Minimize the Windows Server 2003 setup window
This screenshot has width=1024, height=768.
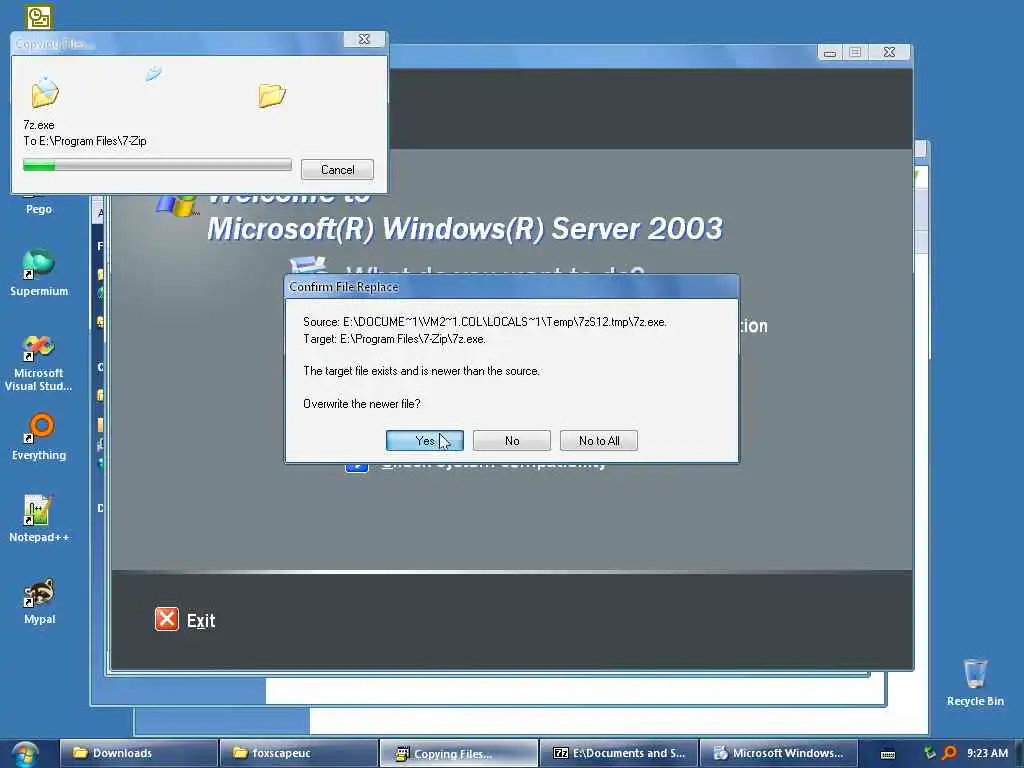tap(829, 52)
